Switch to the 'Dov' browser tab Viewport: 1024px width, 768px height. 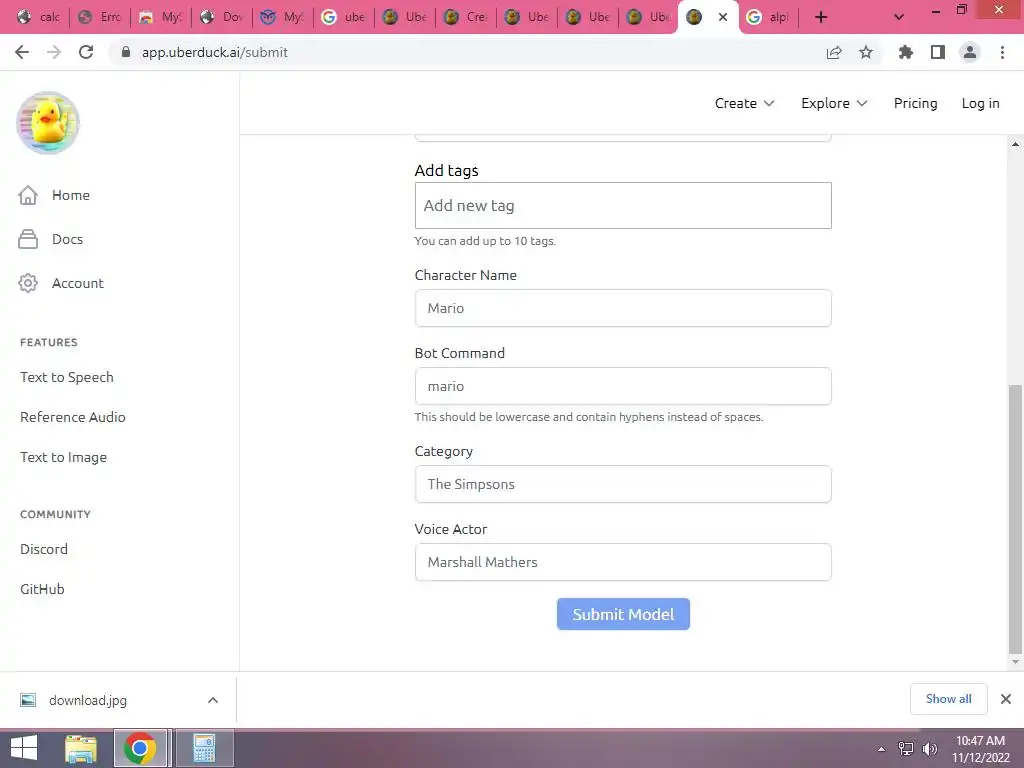coord(221,17)
